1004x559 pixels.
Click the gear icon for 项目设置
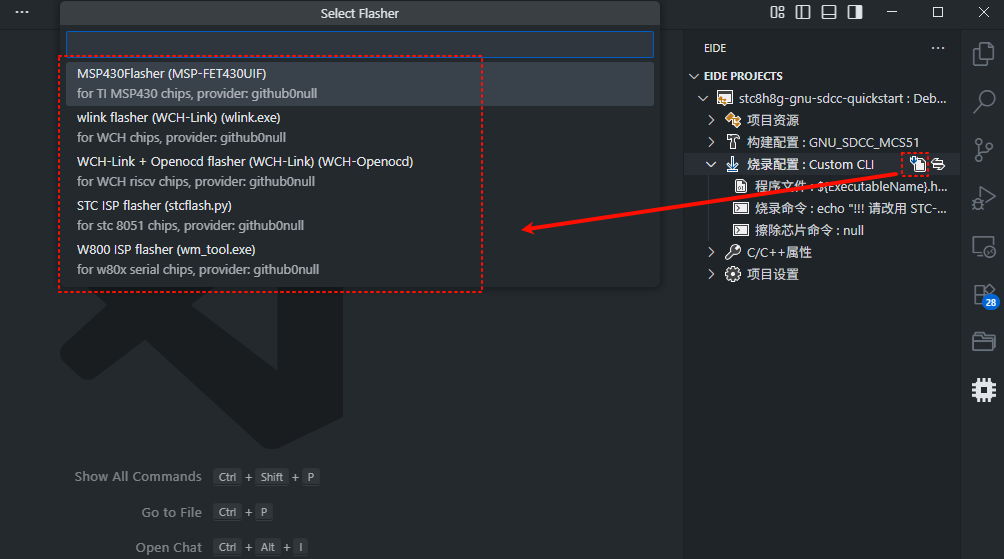click(733, 274)
